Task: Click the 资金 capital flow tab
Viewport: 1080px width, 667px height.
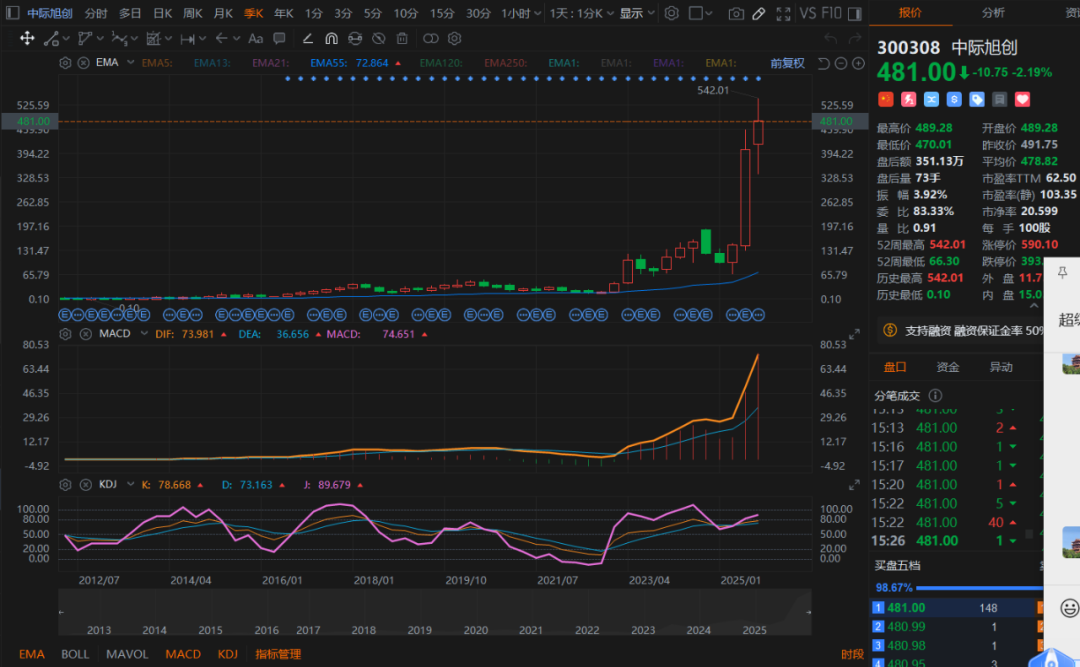Action: tap(948, 367)
